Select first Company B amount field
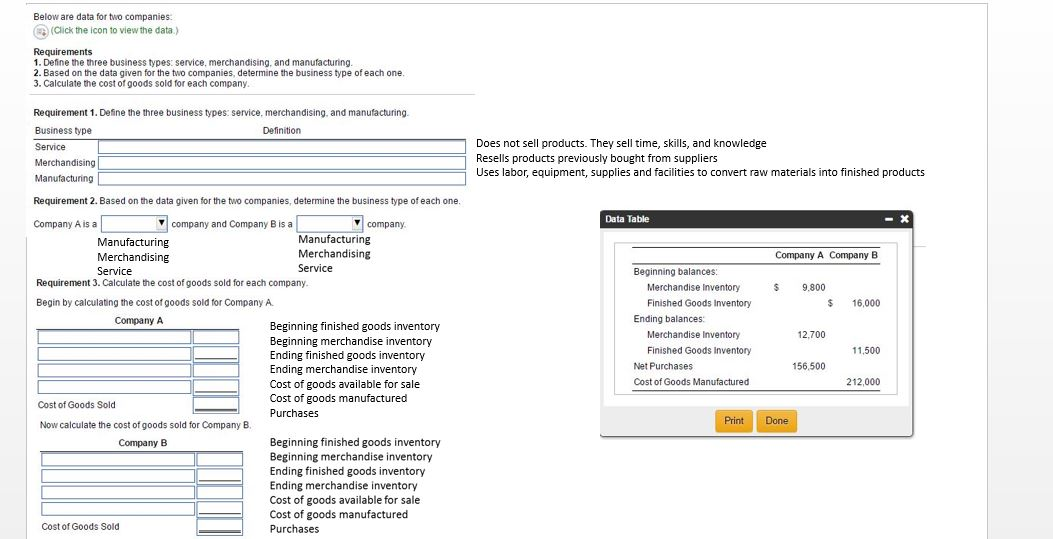 pos(220,460)
